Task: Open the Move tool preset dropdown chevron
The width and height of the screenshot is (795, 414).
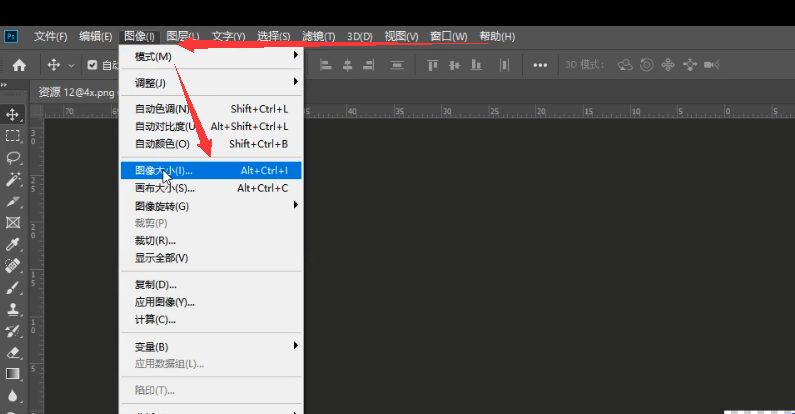Action: pos(71,65)
